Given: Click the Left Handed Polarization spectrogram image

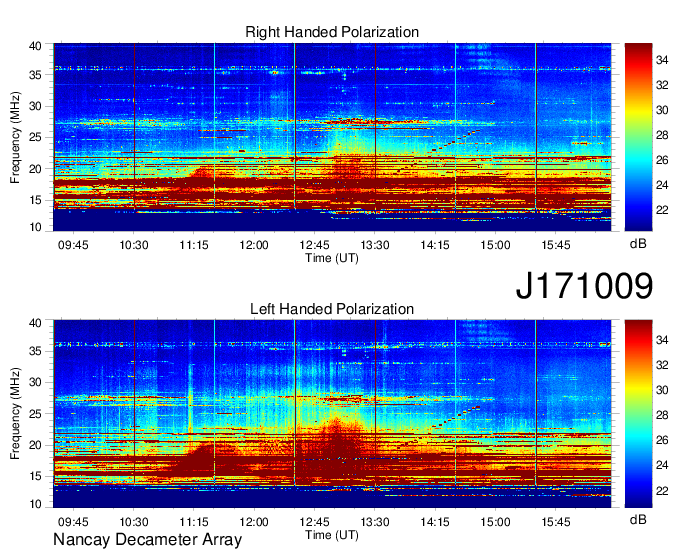Looking at the screenshot, I should coord(332,414).
